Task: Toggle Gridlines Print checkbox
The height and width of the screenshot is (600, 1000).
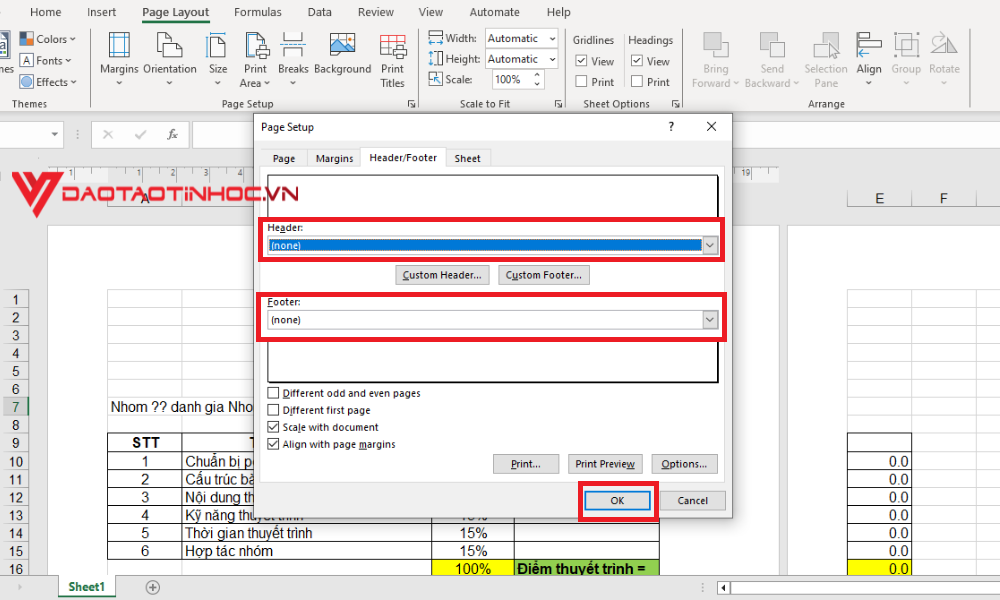Action: pyautogui.click(x=581, y=82)
